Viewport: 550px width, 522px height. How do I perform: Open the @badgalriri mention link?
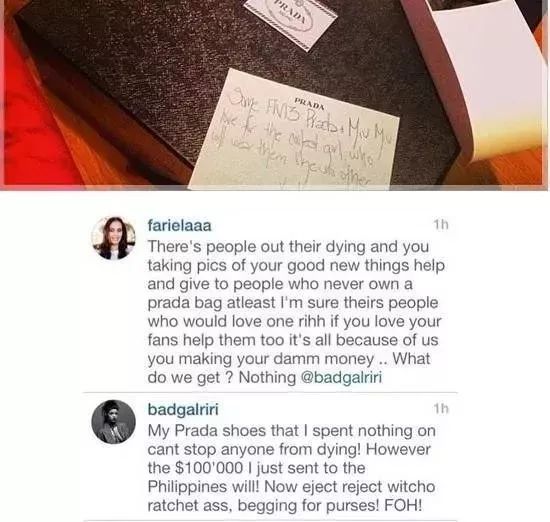pos(341,377)
